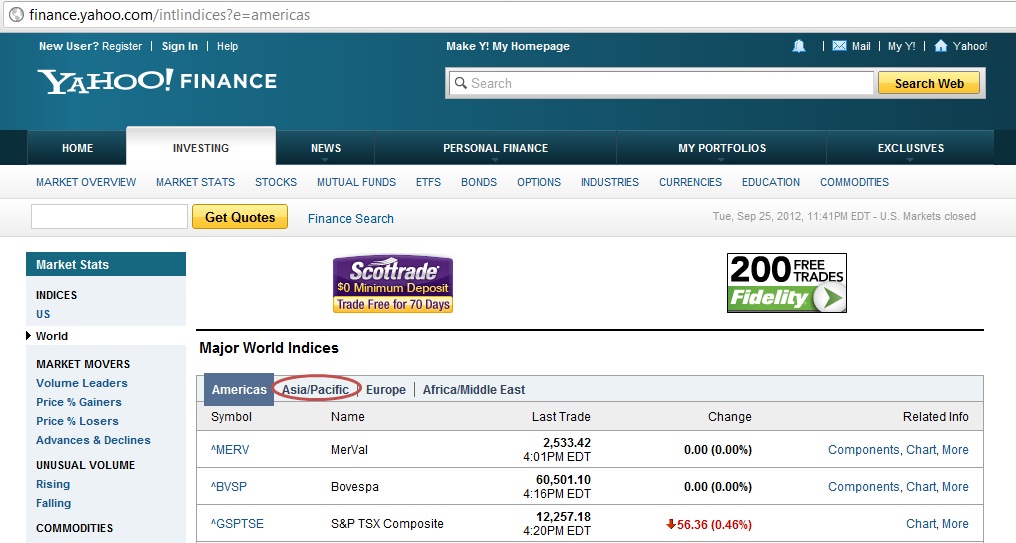Viewport: 1016px width, 543px height.
Task: Open the PERSONAL FINANCE tab
Action: click(x=496, y=148)
